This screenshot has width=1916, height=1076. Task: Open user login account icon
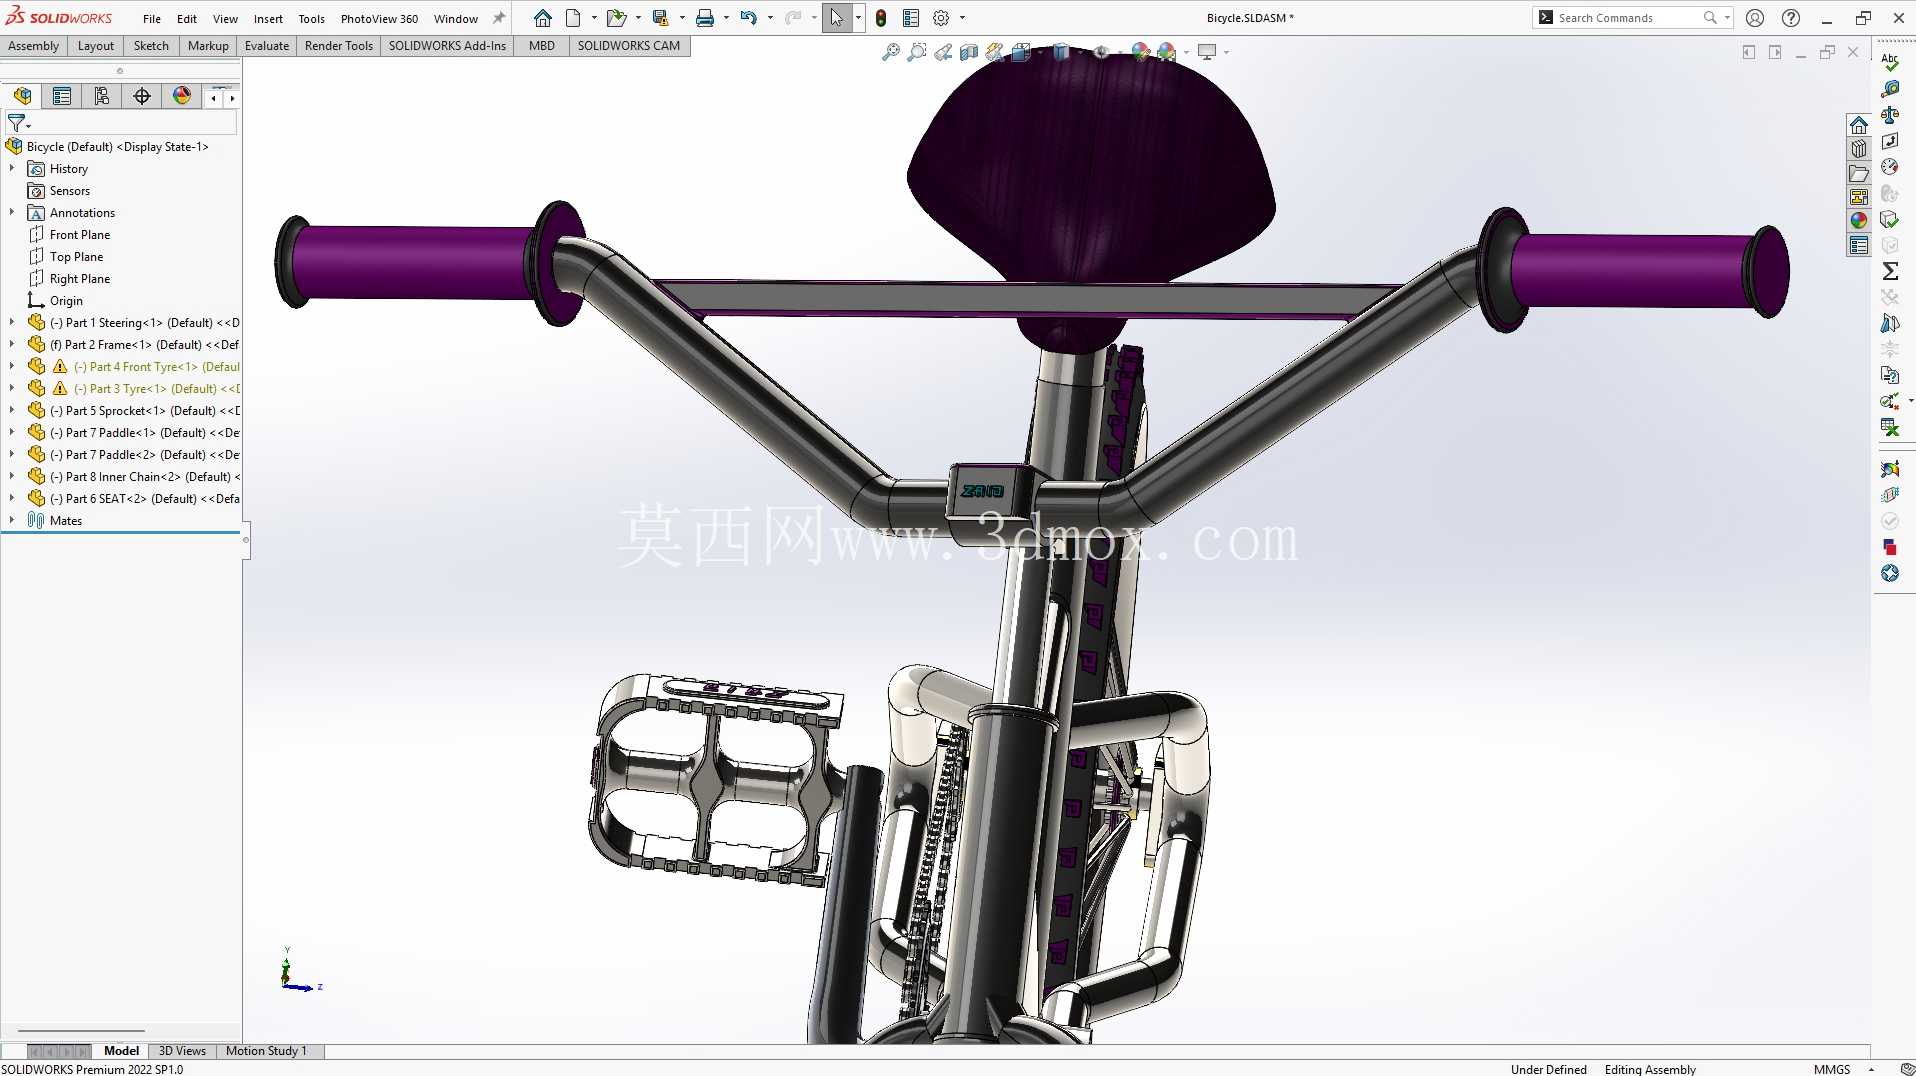pos(1755,18)
